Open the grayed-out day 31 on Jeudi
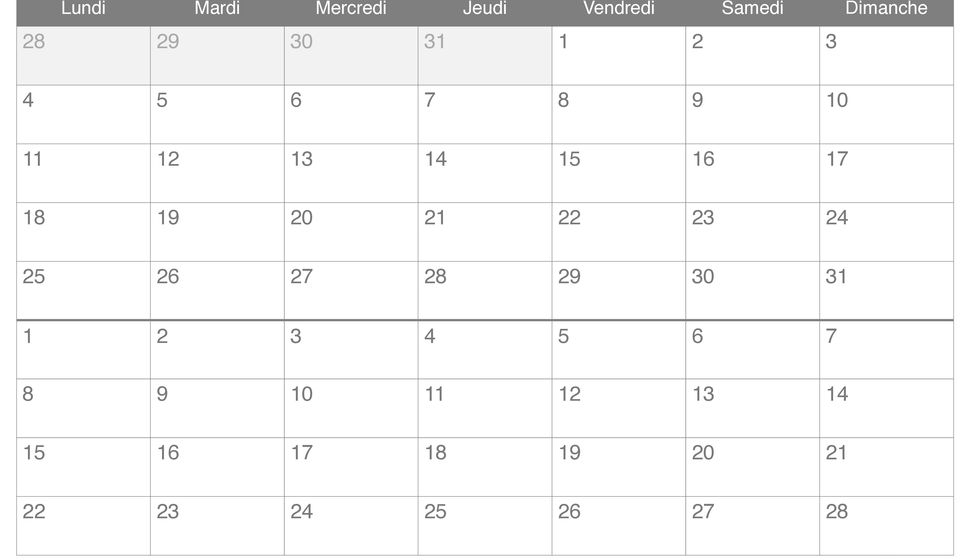 pos(485,56)
